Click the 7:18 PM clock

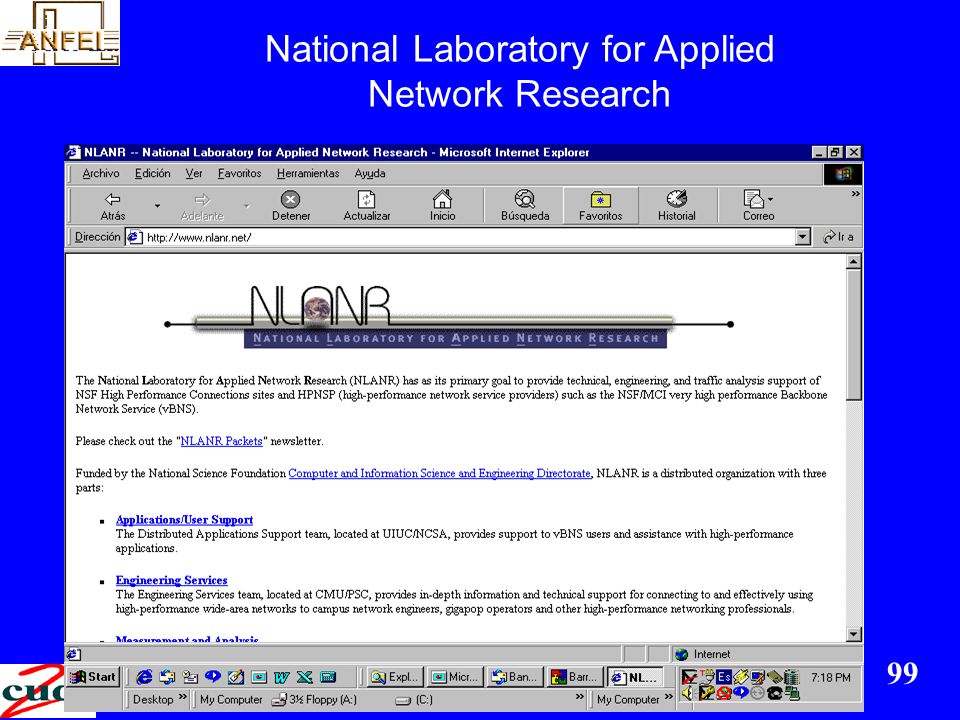click(x=830, y=677)
